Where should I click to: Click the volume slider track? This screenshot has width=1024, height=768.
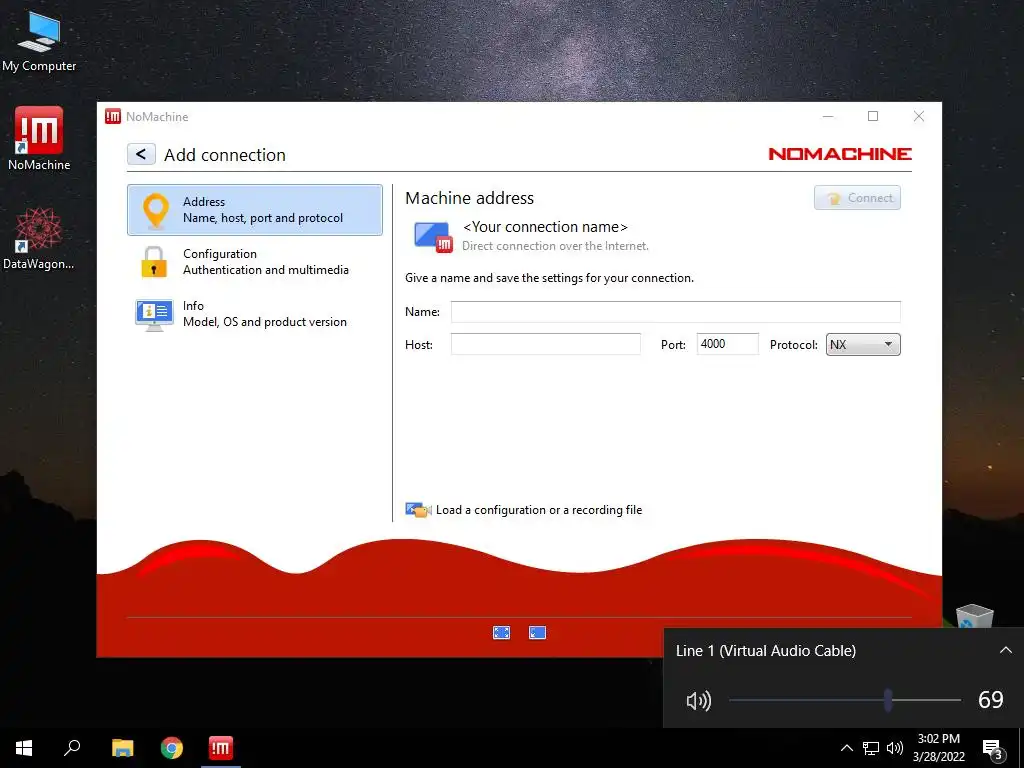tap(844, 700)
